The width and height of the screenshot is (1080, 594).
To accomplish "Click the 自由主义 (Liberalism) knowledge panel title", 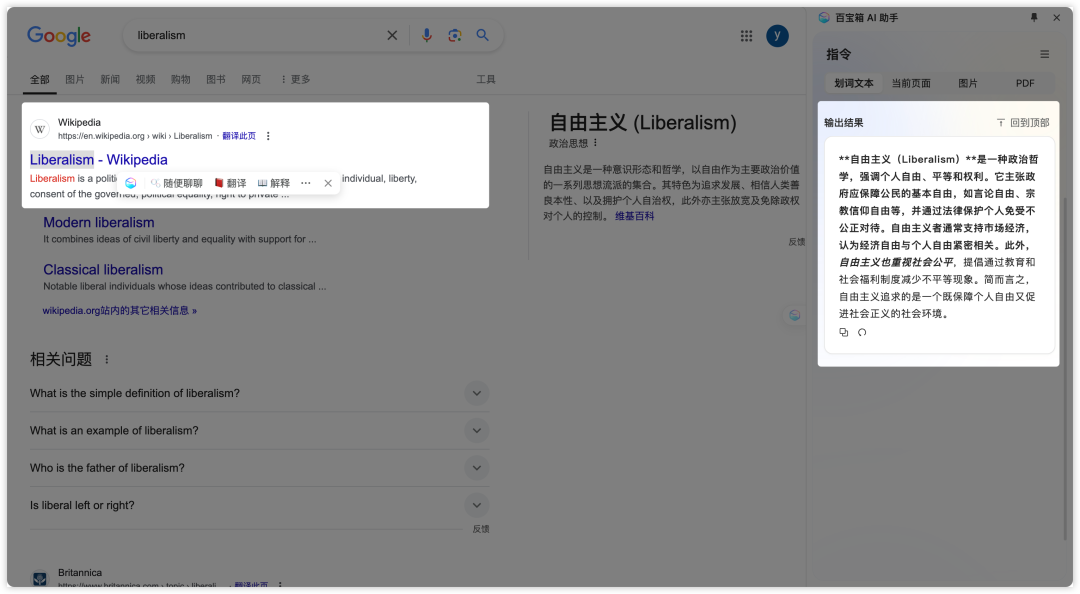I will (x=643, y=123).
